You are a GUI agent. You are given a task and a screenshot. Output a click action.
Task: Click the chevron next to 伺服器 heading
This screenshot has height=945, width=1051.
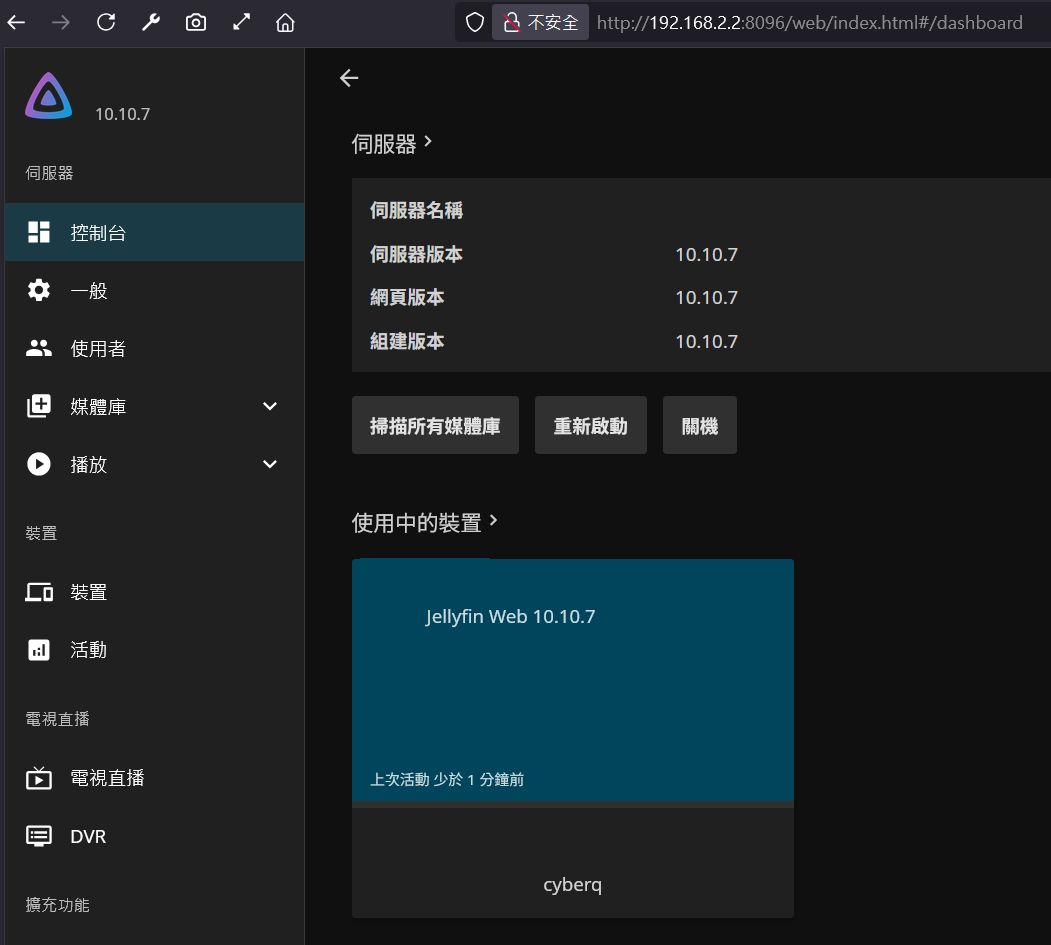pos(428,142)
